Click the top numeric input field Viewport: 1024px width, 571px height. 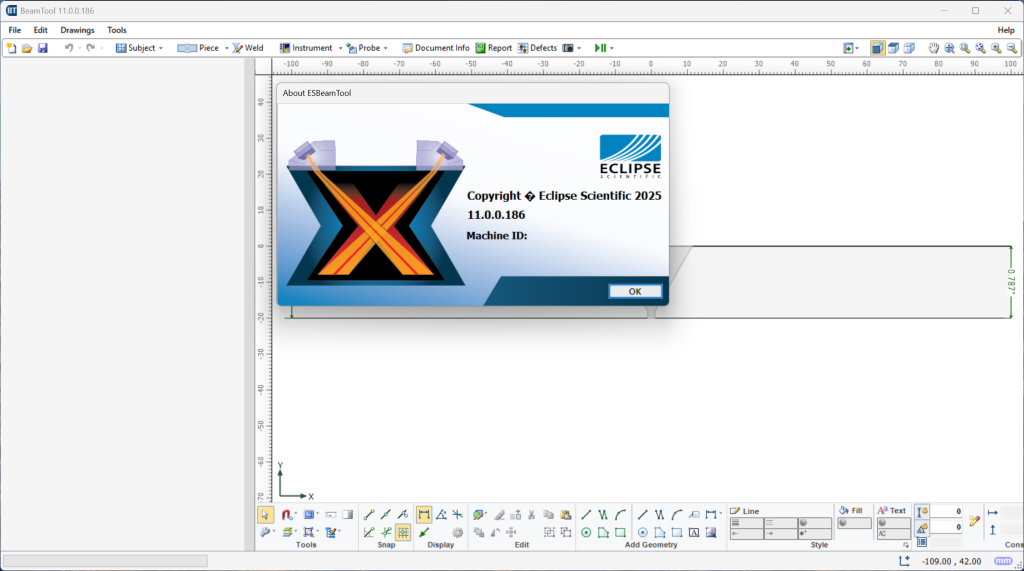(946, 512)
